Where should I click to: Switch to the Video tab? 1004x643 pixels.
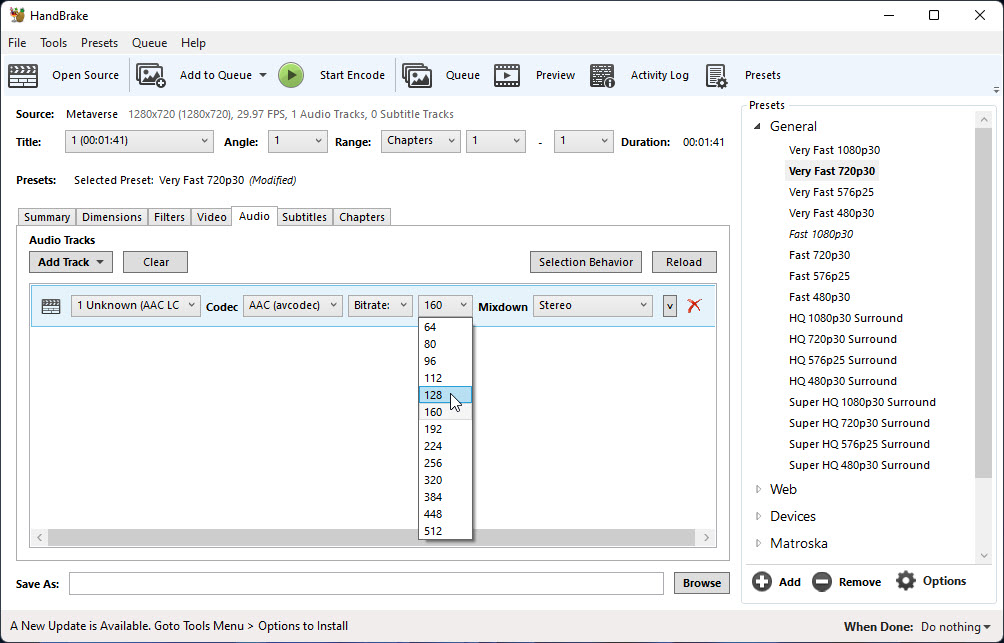(x=211, y=217)
